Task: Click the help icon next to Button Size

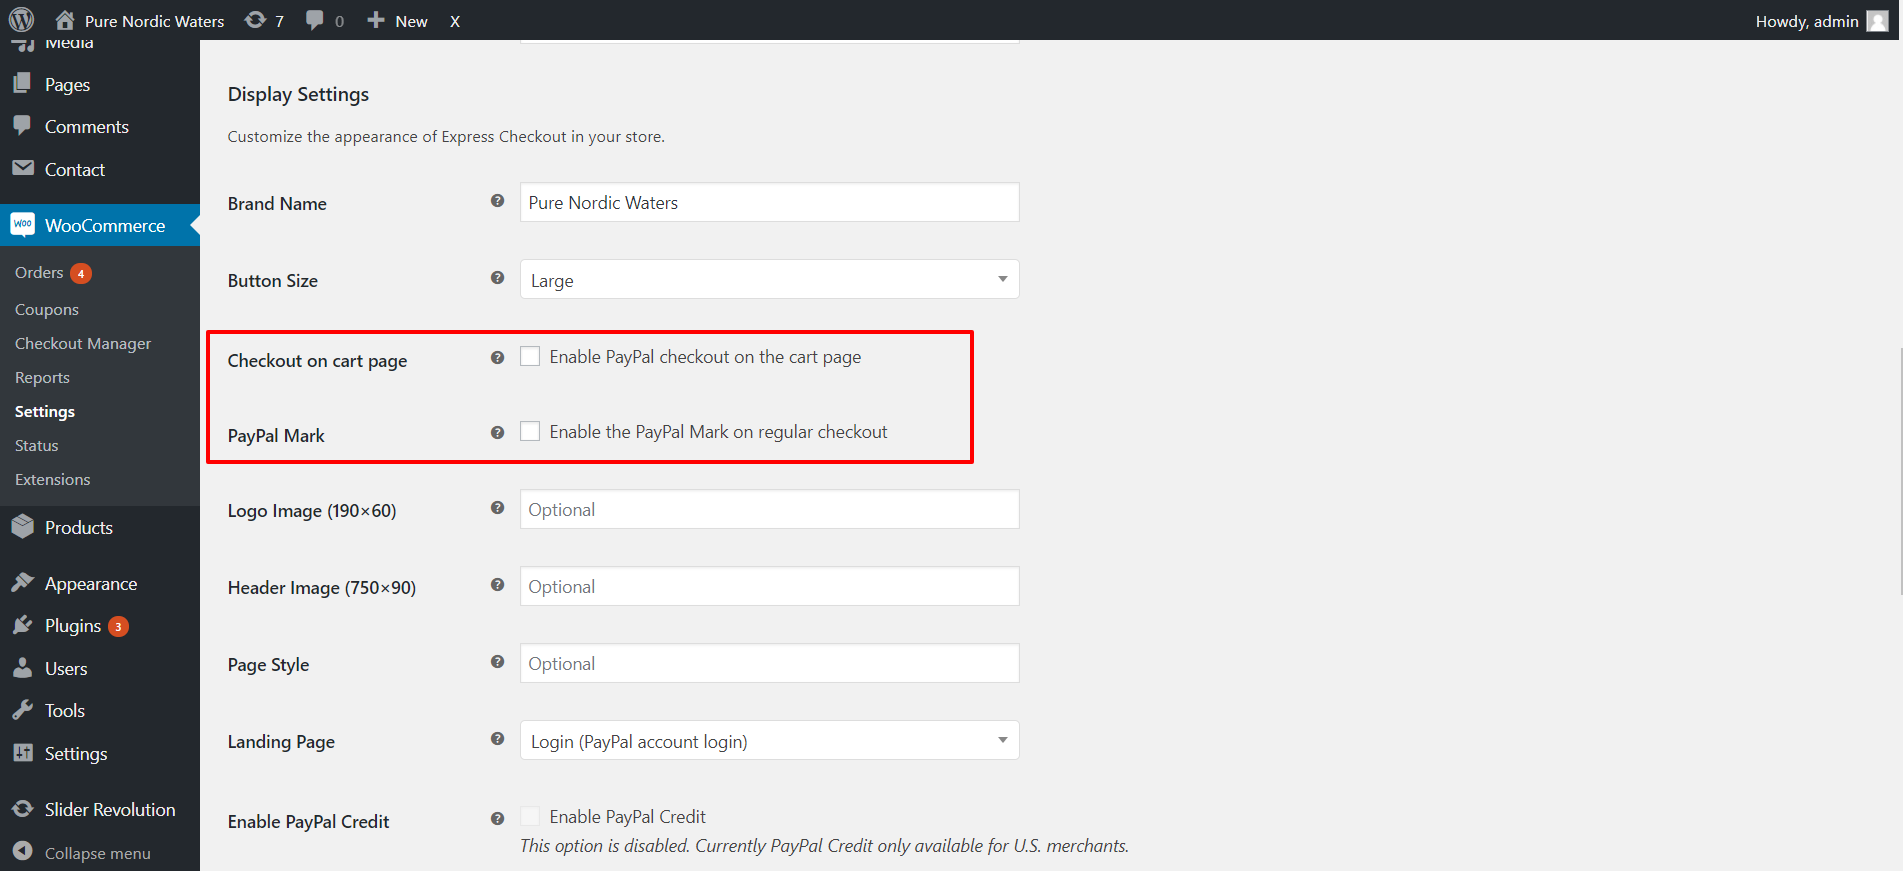Action: click(x=497, y=278)
